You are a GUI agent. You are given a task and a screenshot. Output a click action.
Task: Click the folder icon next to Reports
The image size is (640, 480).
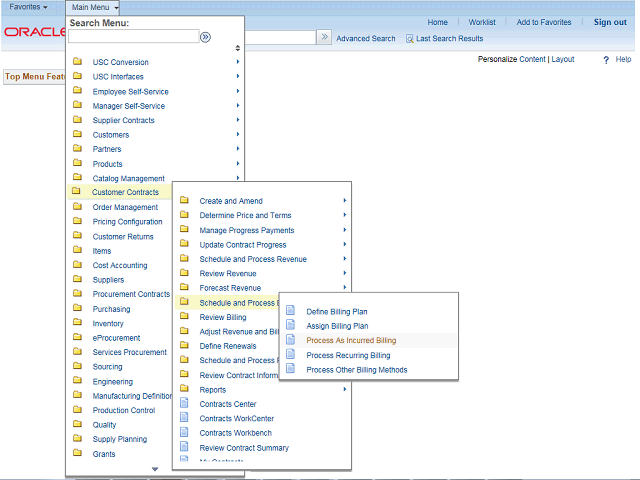184,389
